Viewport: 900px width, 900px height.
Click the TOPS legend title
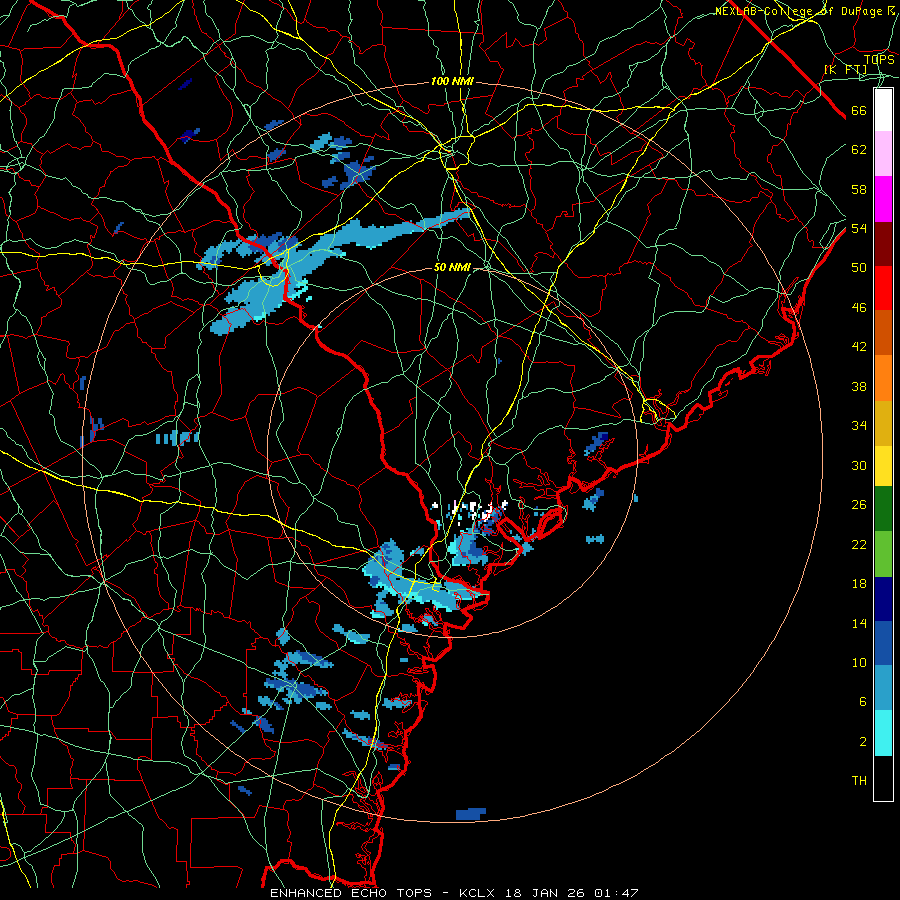point(879,59)
